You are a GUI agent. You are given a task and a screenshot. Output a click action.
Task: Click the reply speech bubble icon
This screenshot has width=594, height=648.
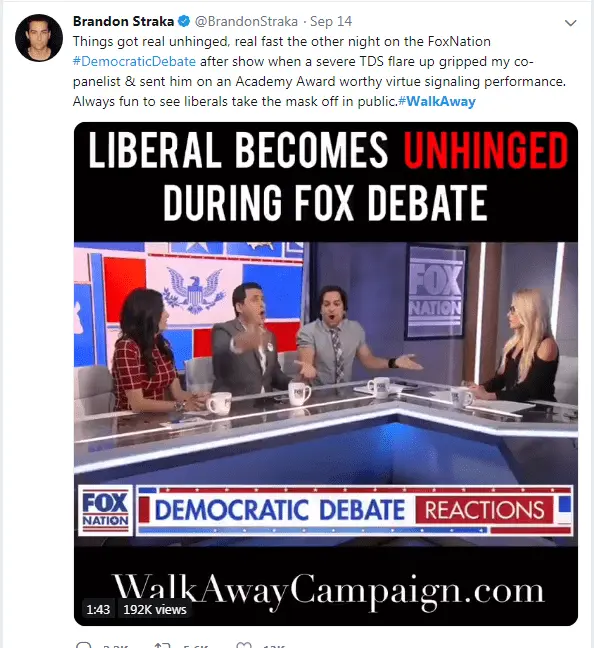click(x=84, y=645)
